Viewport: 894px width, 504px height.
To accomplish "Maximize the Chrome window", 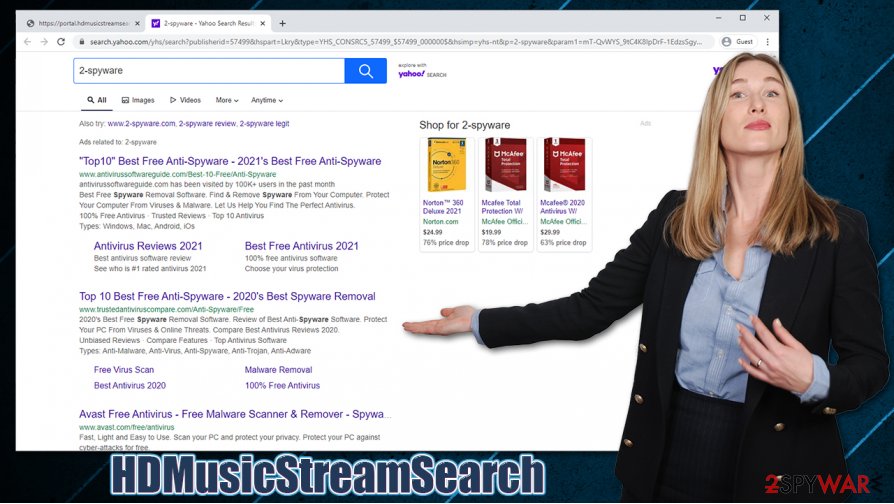I will point(742,18).
